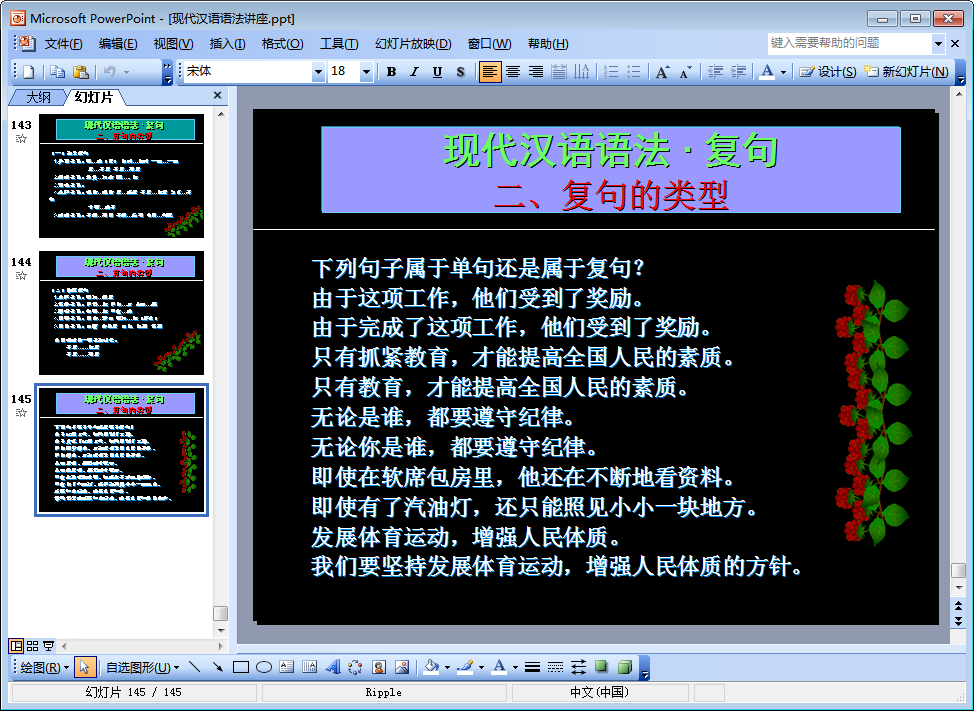Click the Slide Show view icon
Screen dimensions: 974x711
(x=48, y=646)
